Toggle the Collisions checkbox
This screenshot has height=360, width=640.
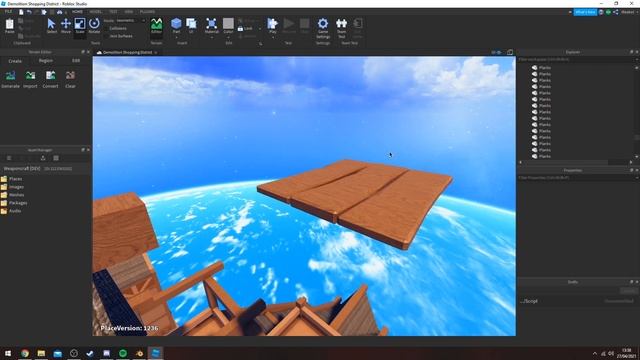[x=106, y=28]
